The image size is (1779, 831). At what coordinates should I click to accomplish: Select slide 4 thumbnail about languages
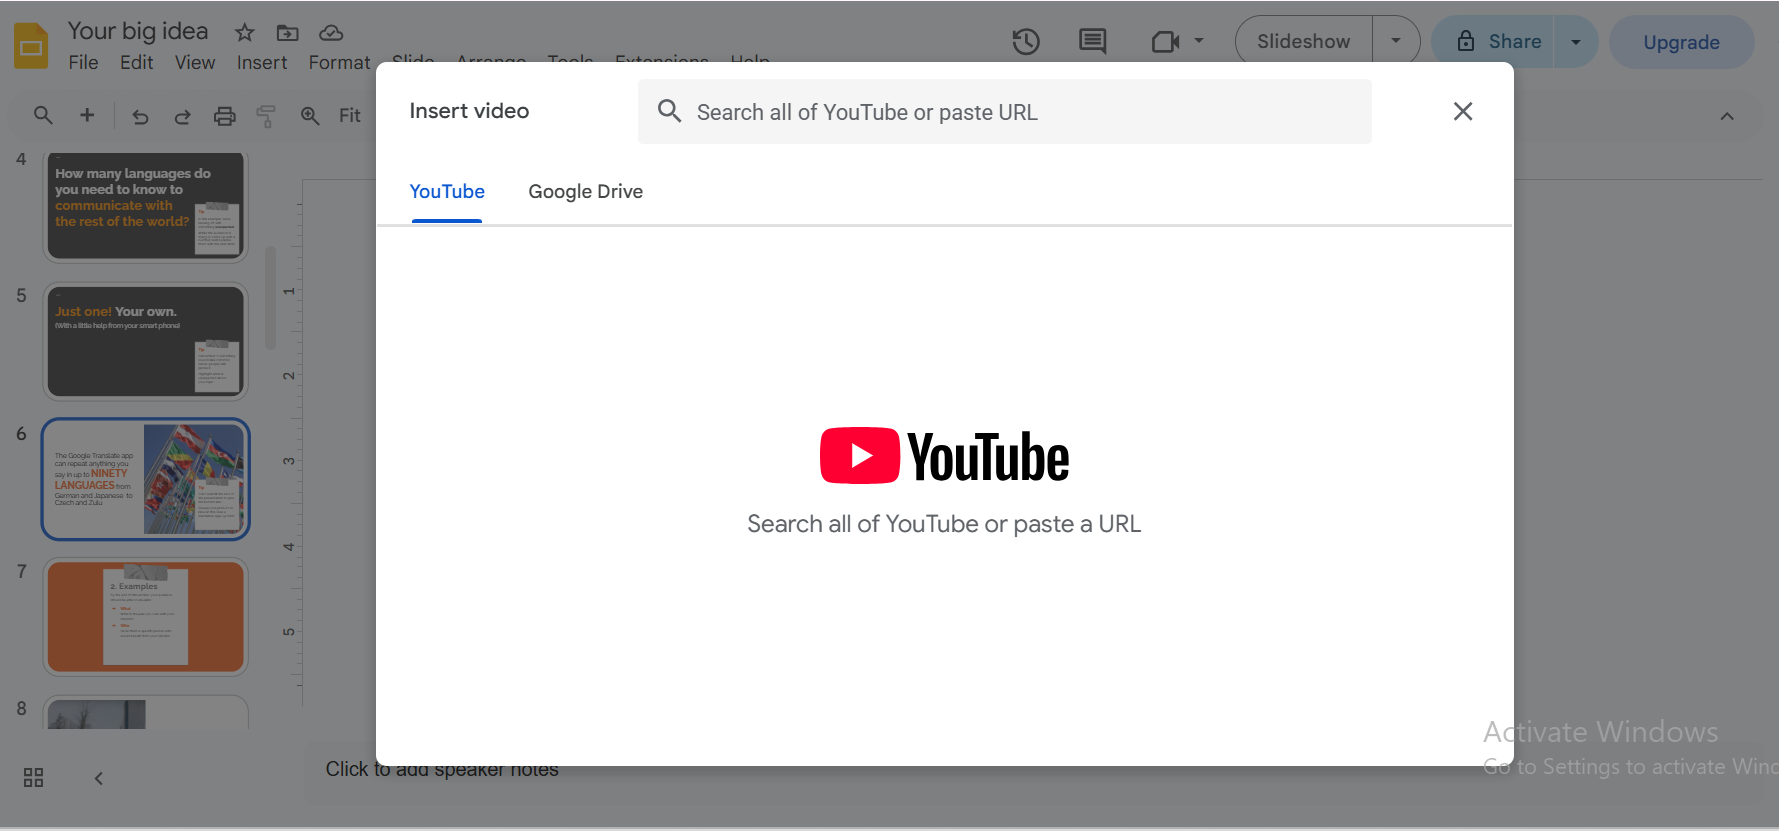click(146, 207)
